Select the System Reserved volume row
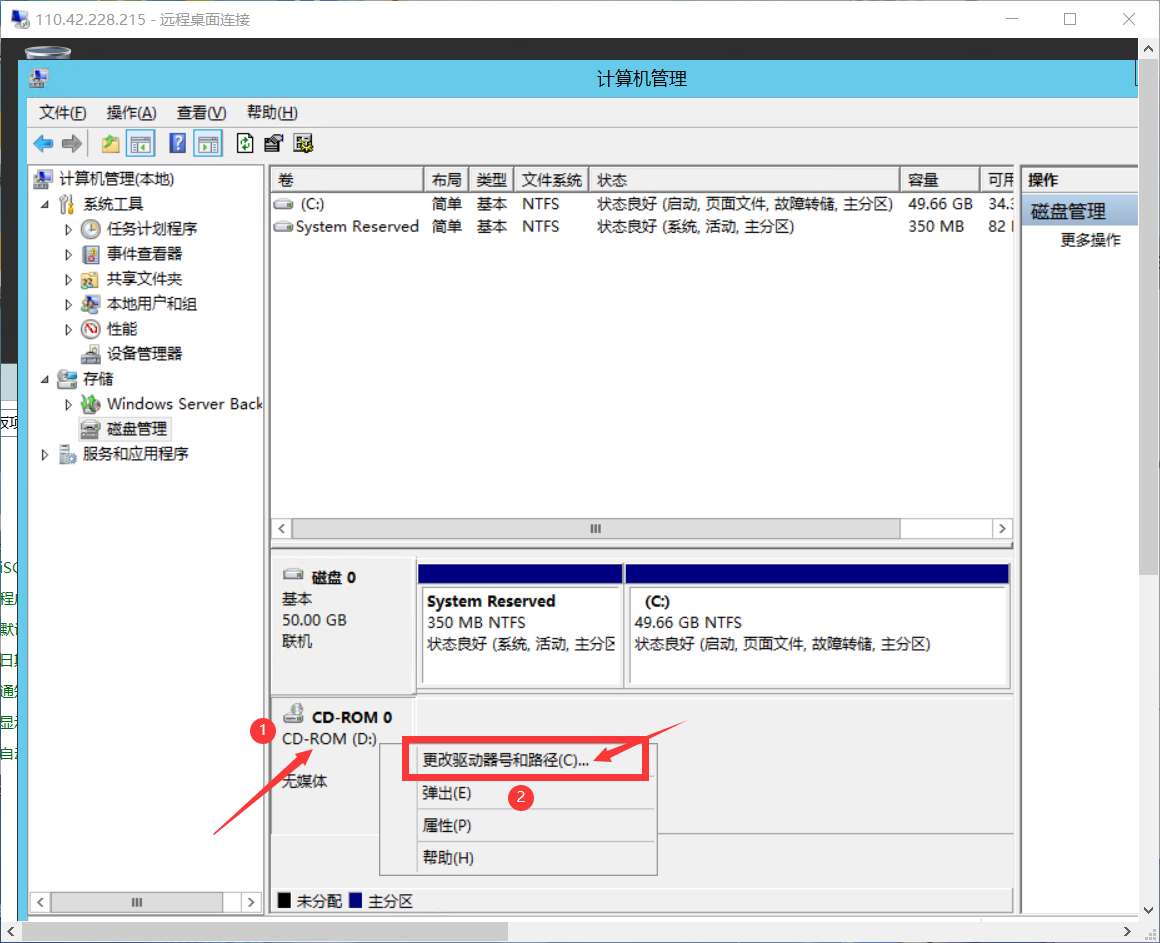1160x943 pixels. click(x=356, y=227)
